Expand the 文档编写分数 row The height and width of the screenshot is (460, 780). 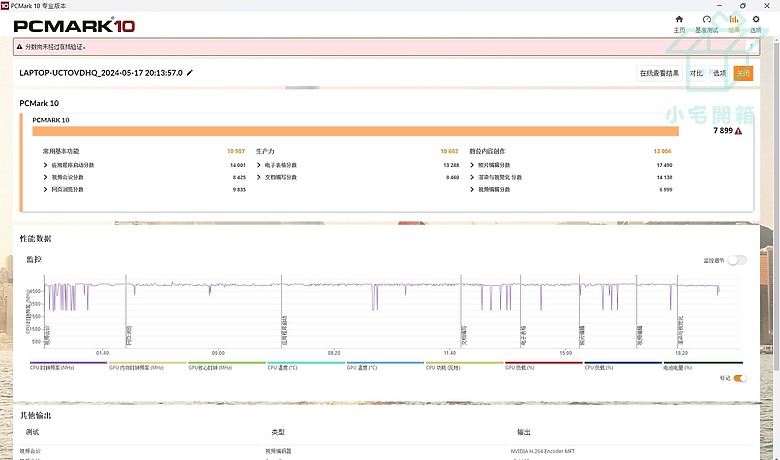[x=259, y=177]
